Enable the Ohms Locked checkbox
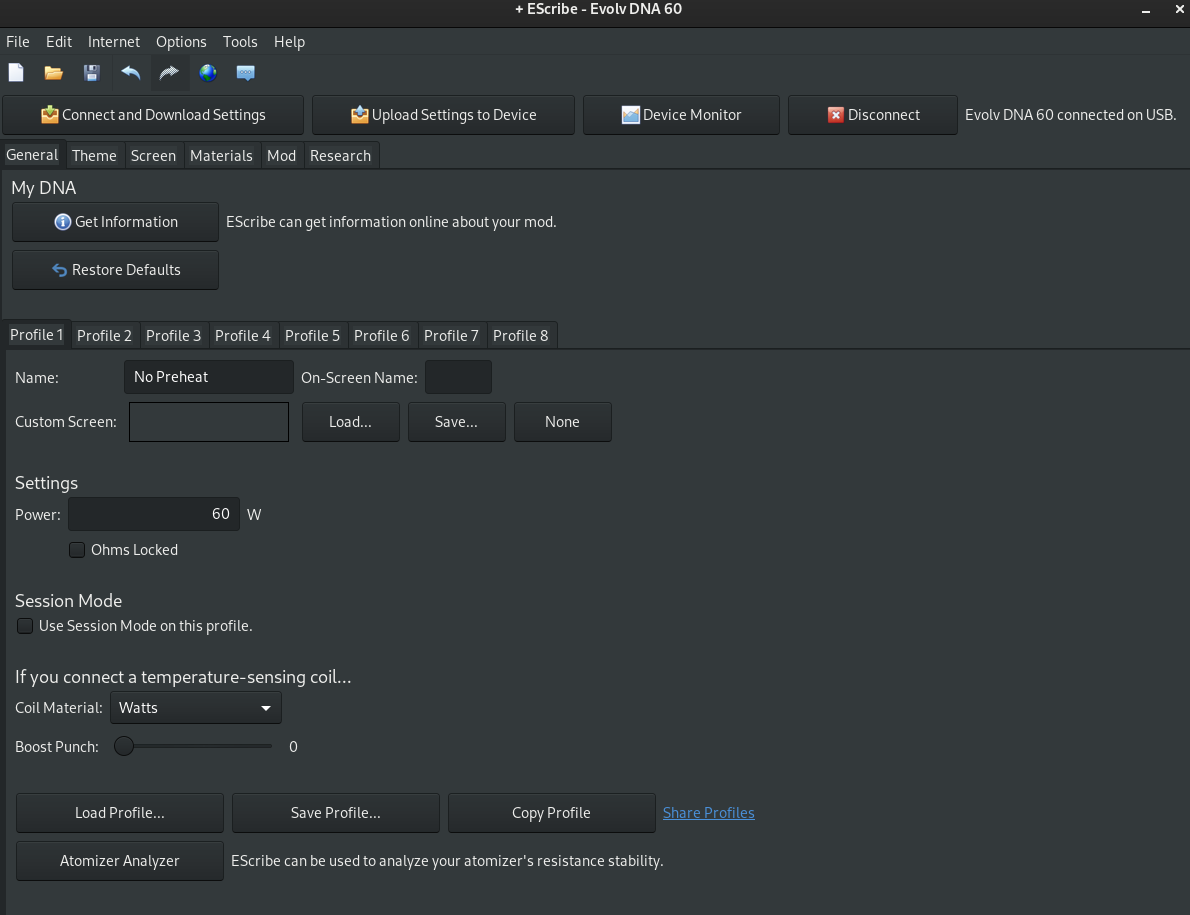The width and height of the screenshot is (1190, 915). tap(77, 550)
